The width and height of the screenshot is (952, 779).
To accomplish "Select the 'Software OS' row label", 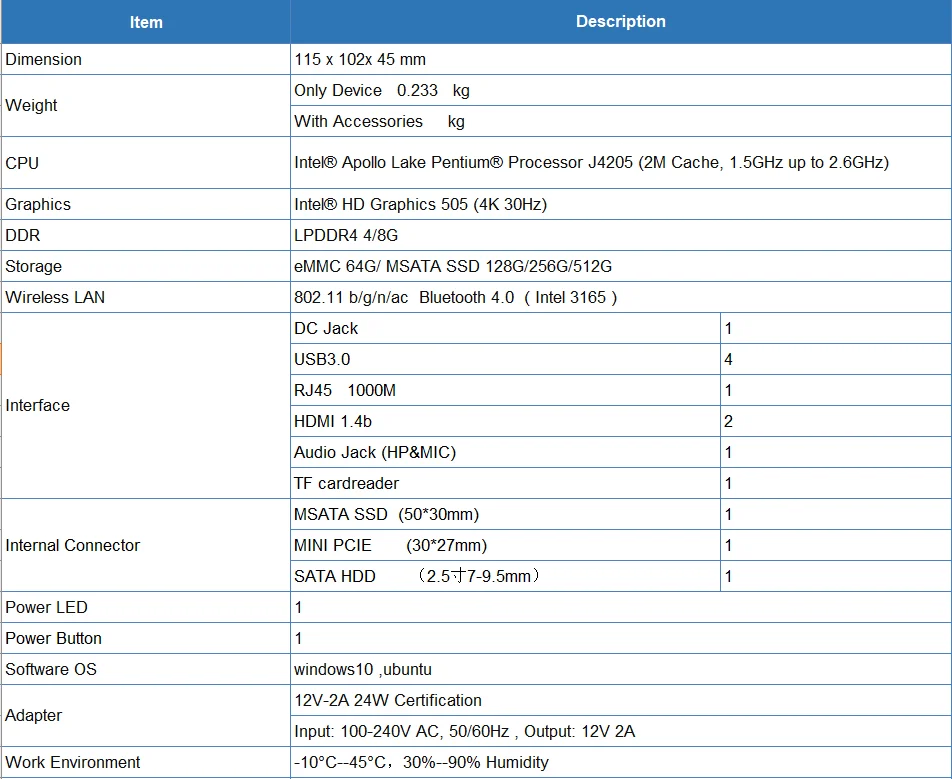I will click(146, 669).
